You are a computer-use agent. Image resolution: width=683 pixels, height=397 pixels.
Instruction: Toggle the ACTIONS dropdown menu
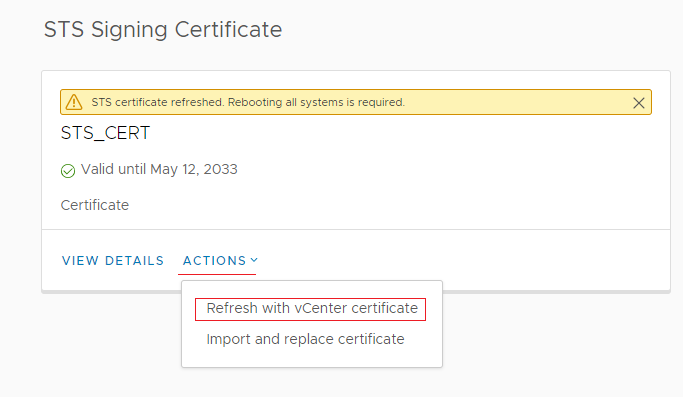coord(220,261)
